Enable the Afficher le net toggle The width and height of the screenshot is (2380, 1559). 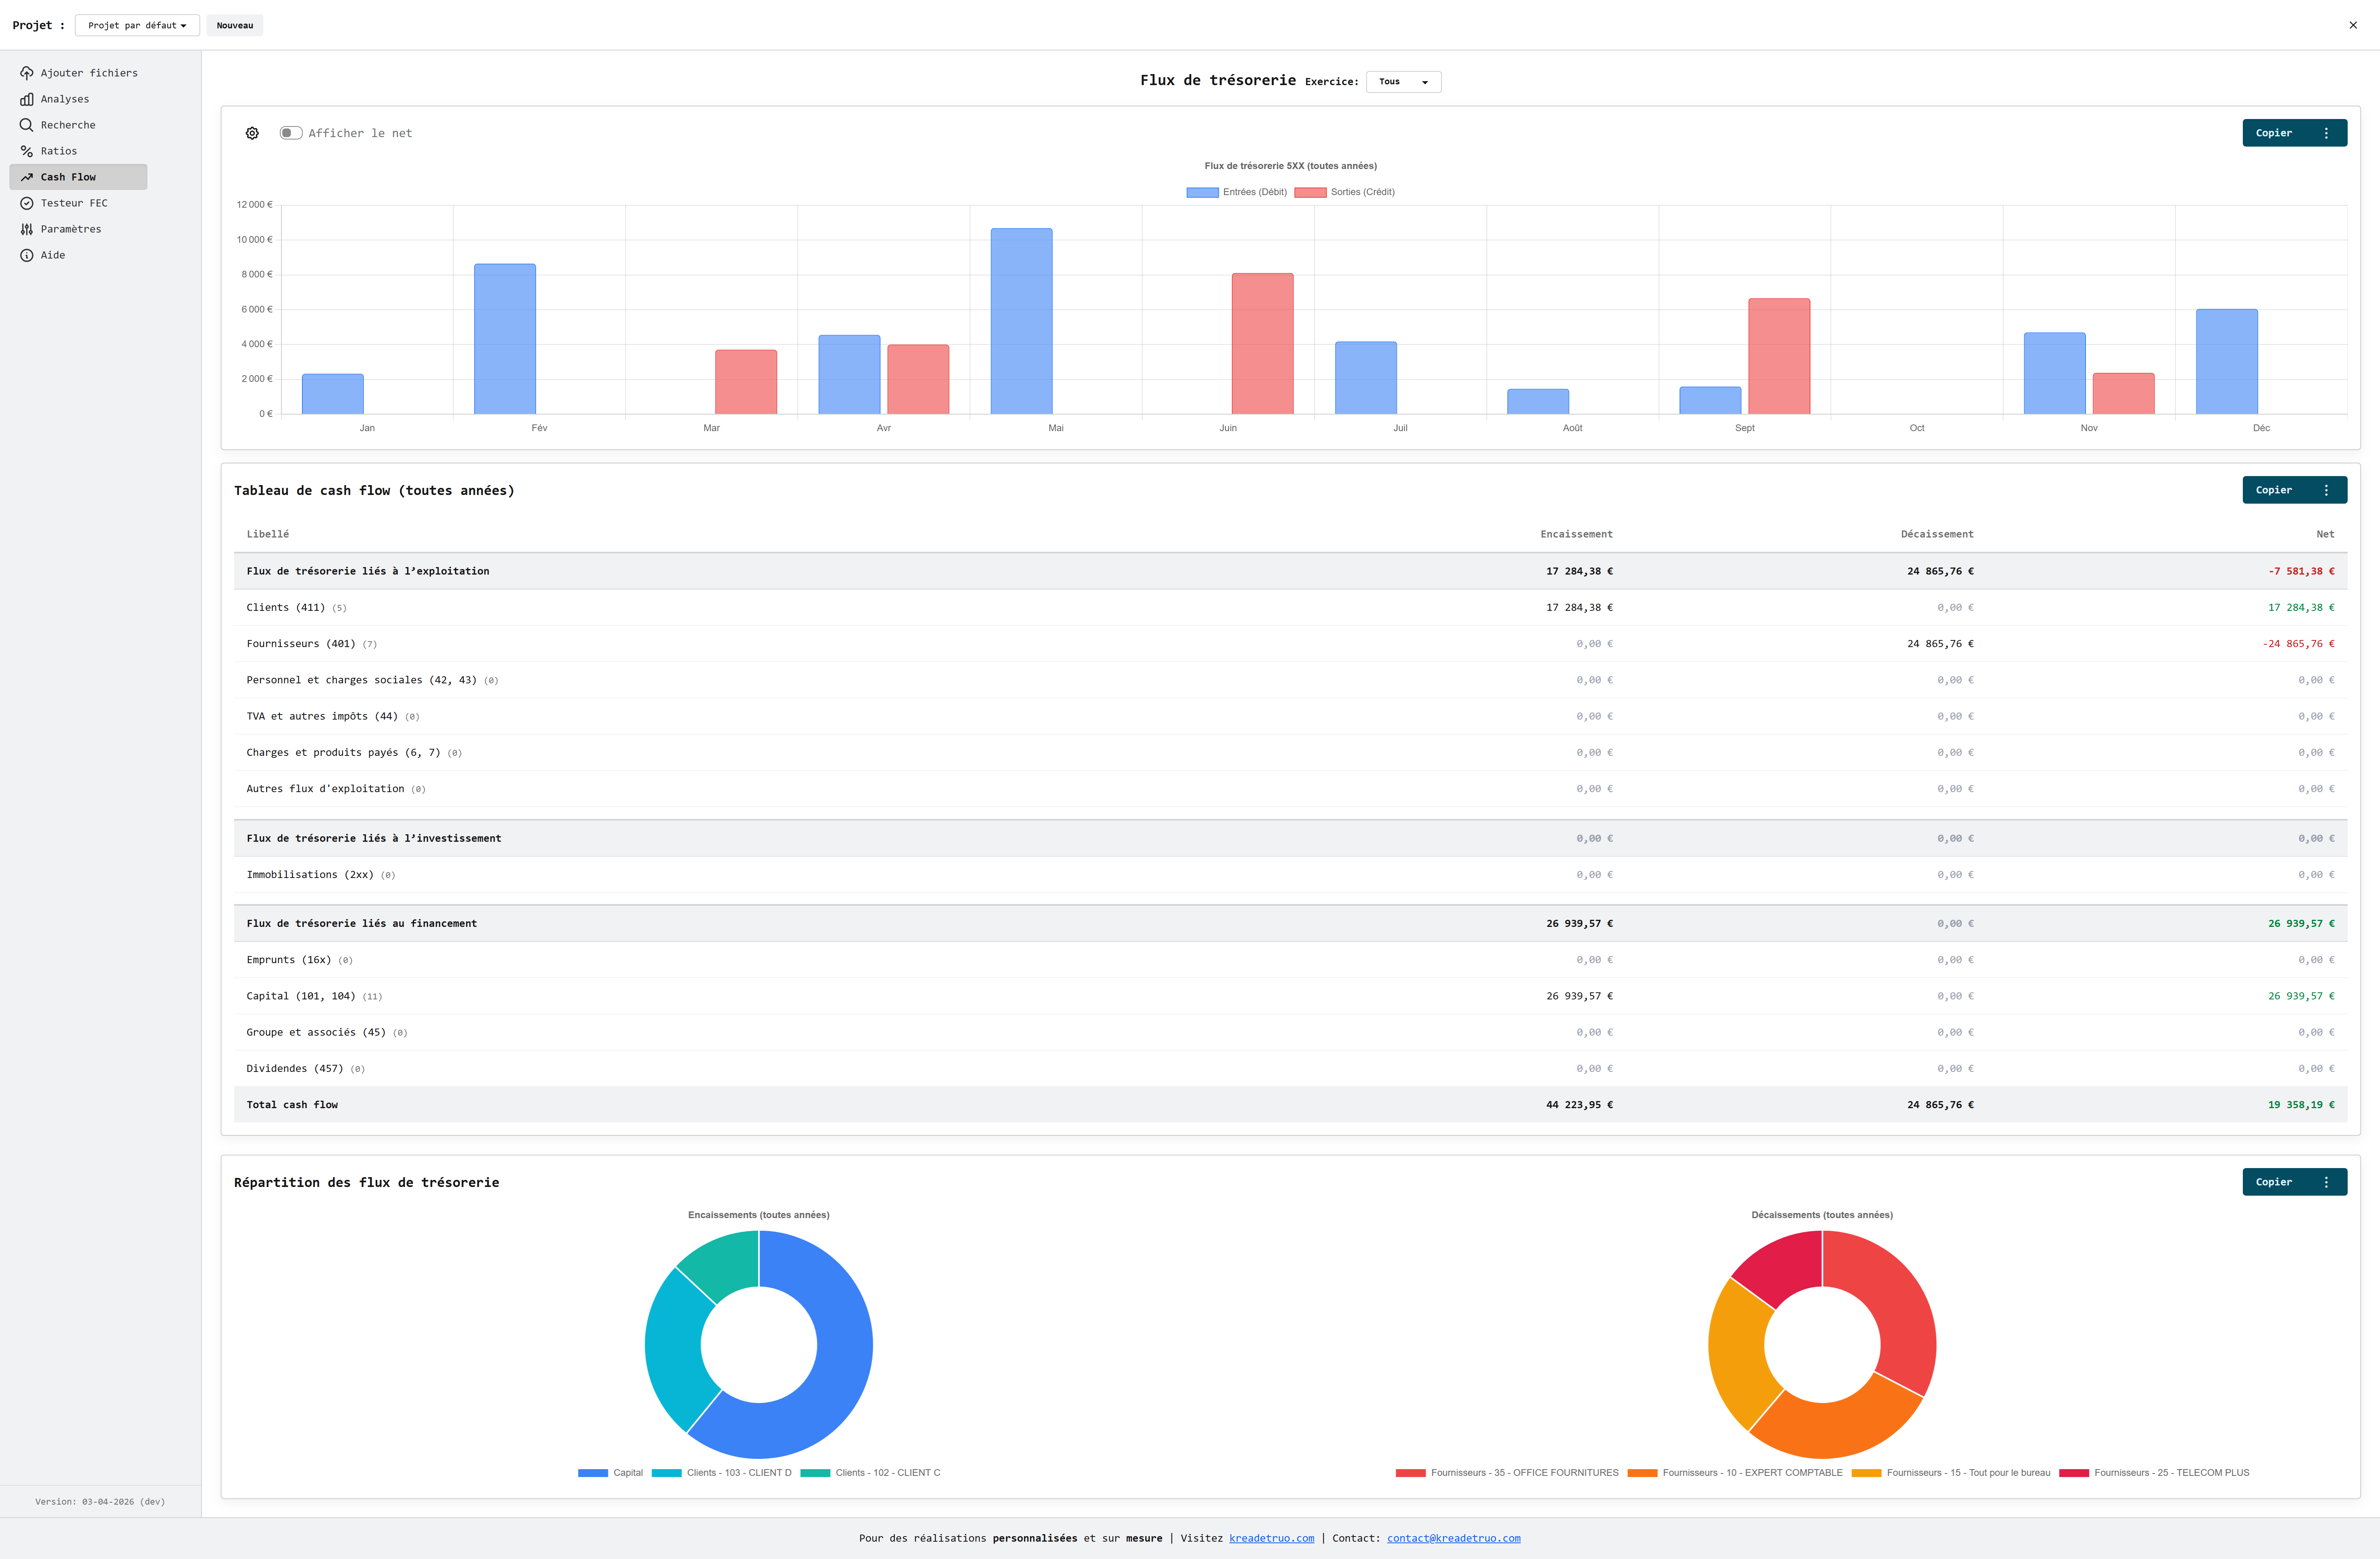(x=291, y=132)
